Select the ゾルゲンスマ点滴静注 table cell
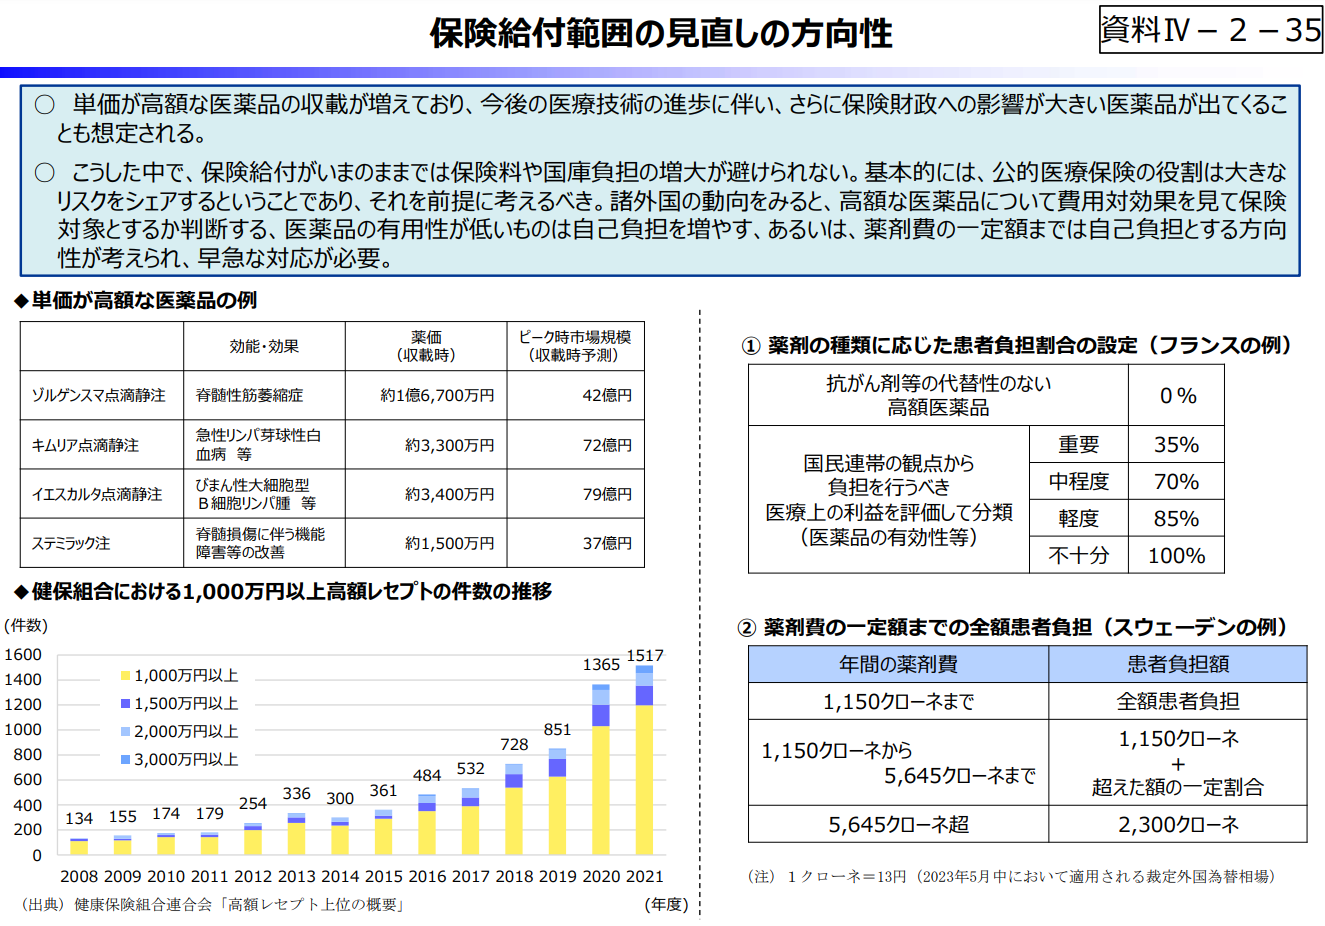This screenshot has height=926, width=1325. [x=101, y=395]
